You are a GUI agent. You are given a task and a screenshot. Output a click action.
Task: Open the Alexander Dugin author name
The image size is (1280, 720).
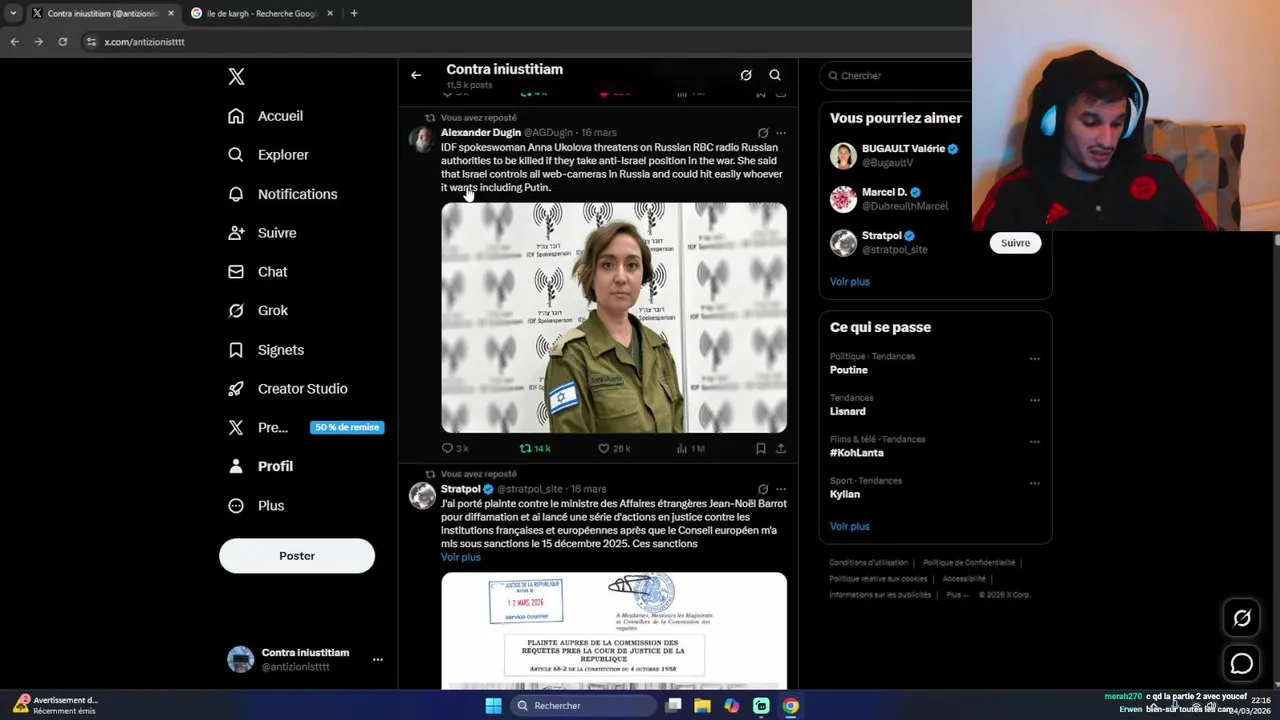click(x=481, y=133)
